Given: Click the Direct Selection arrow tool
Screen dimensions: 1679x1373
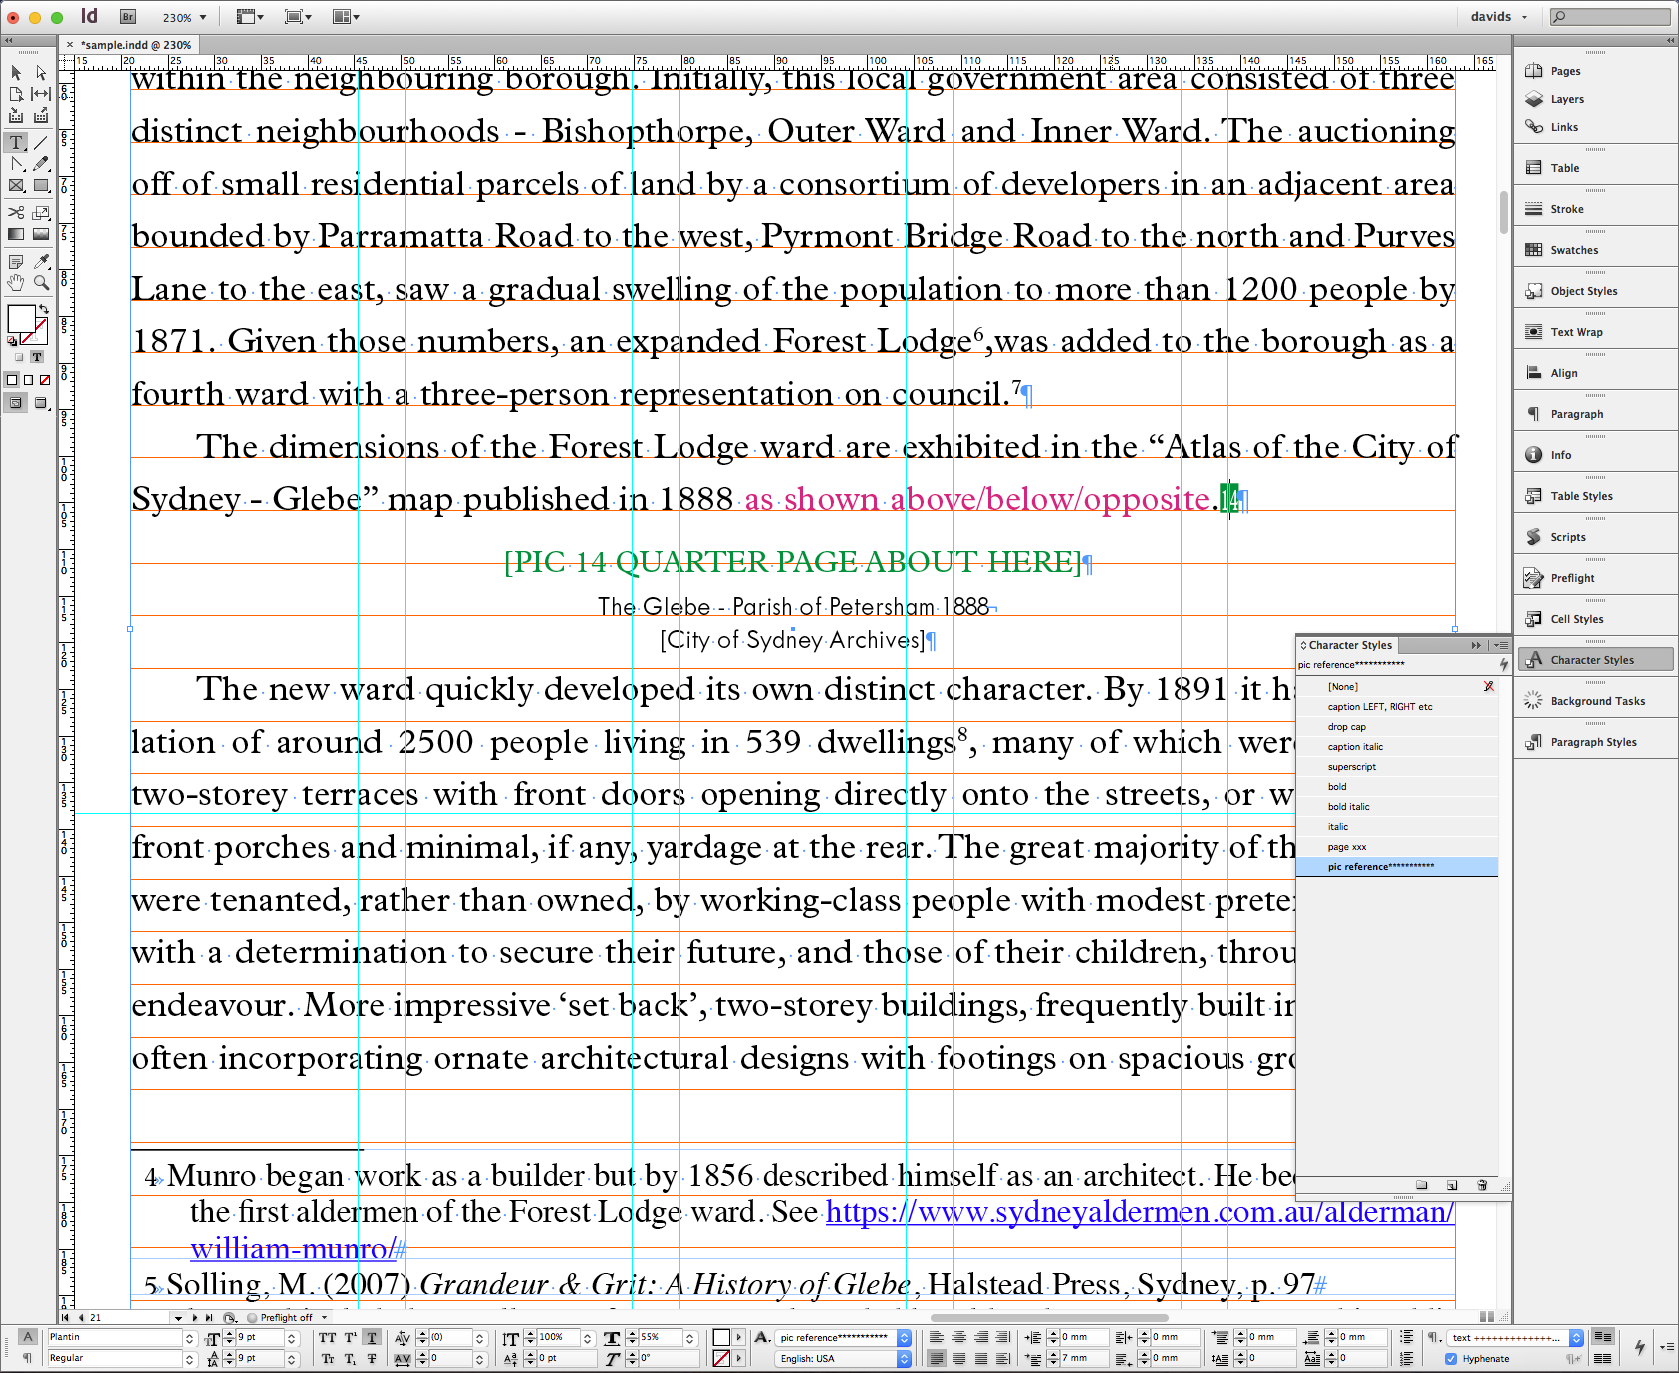Looking at the screenshot, I should click(41, 73).
